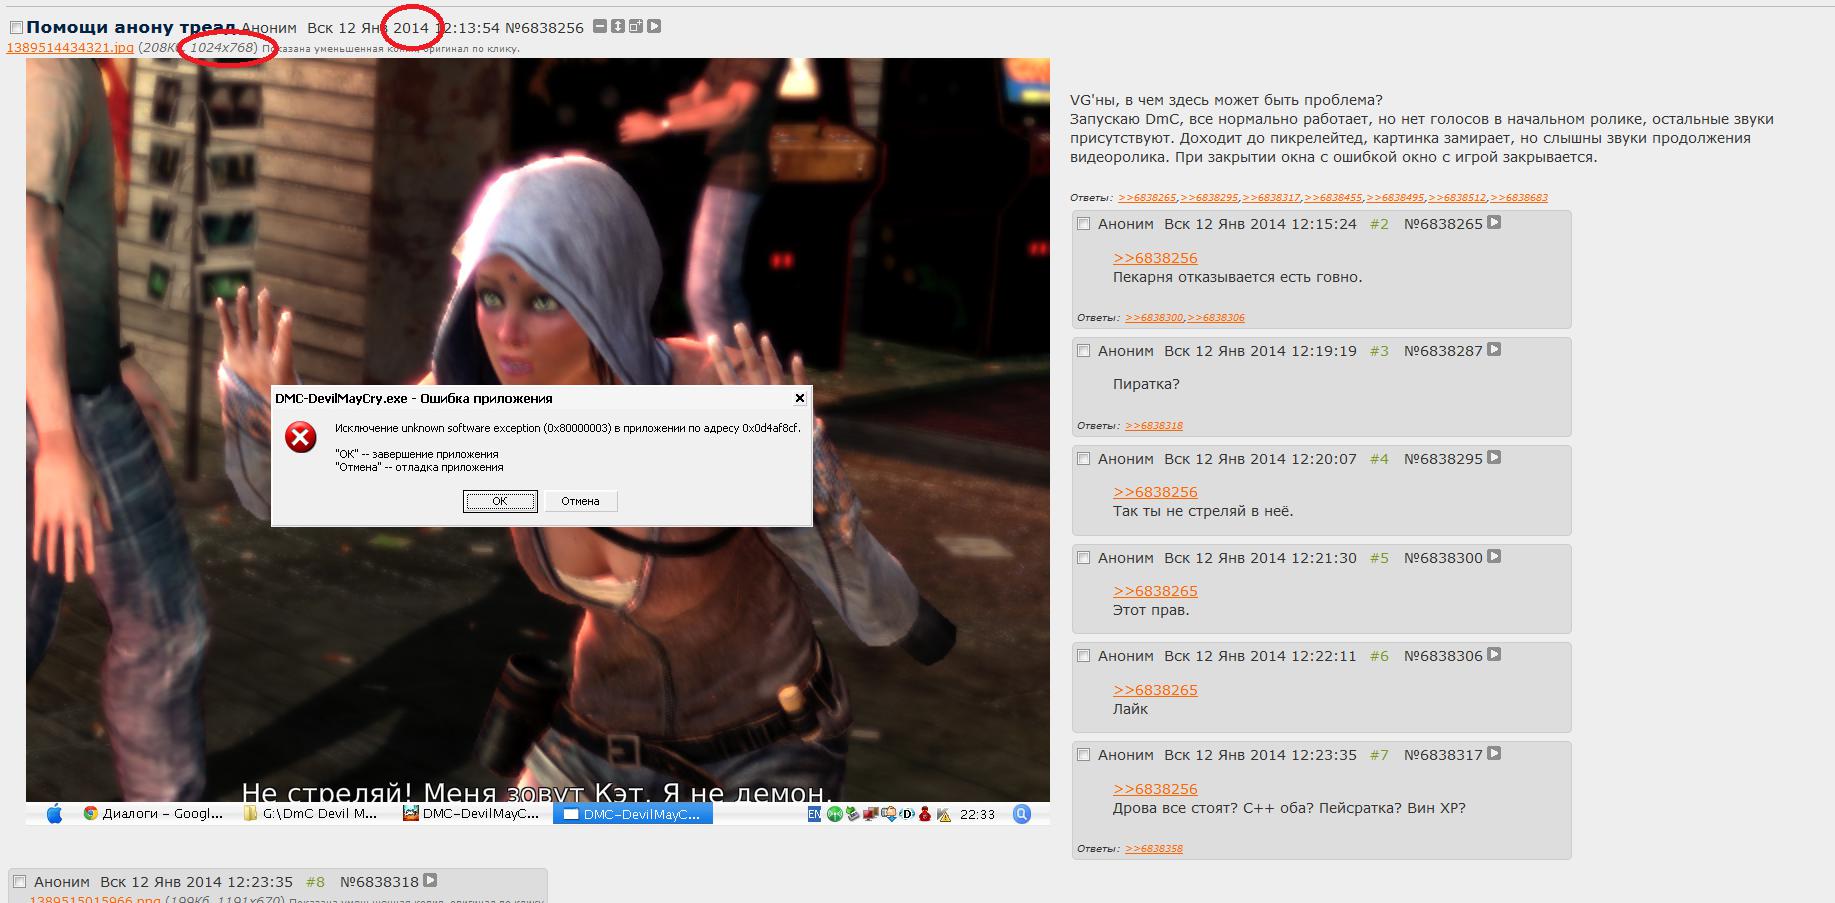Click the arrow icon beside №6838256
1835x903 pixels.
654,26
